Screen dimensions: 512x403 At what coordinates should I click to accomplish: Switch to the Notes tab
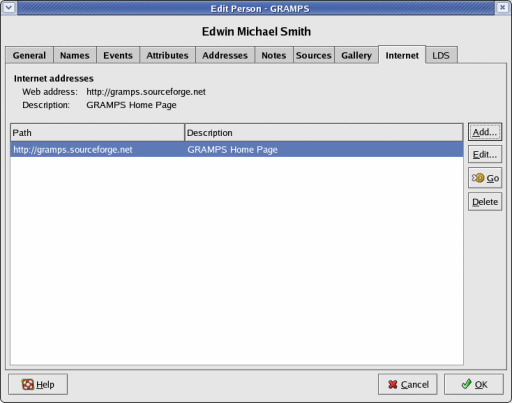[274, 55]
